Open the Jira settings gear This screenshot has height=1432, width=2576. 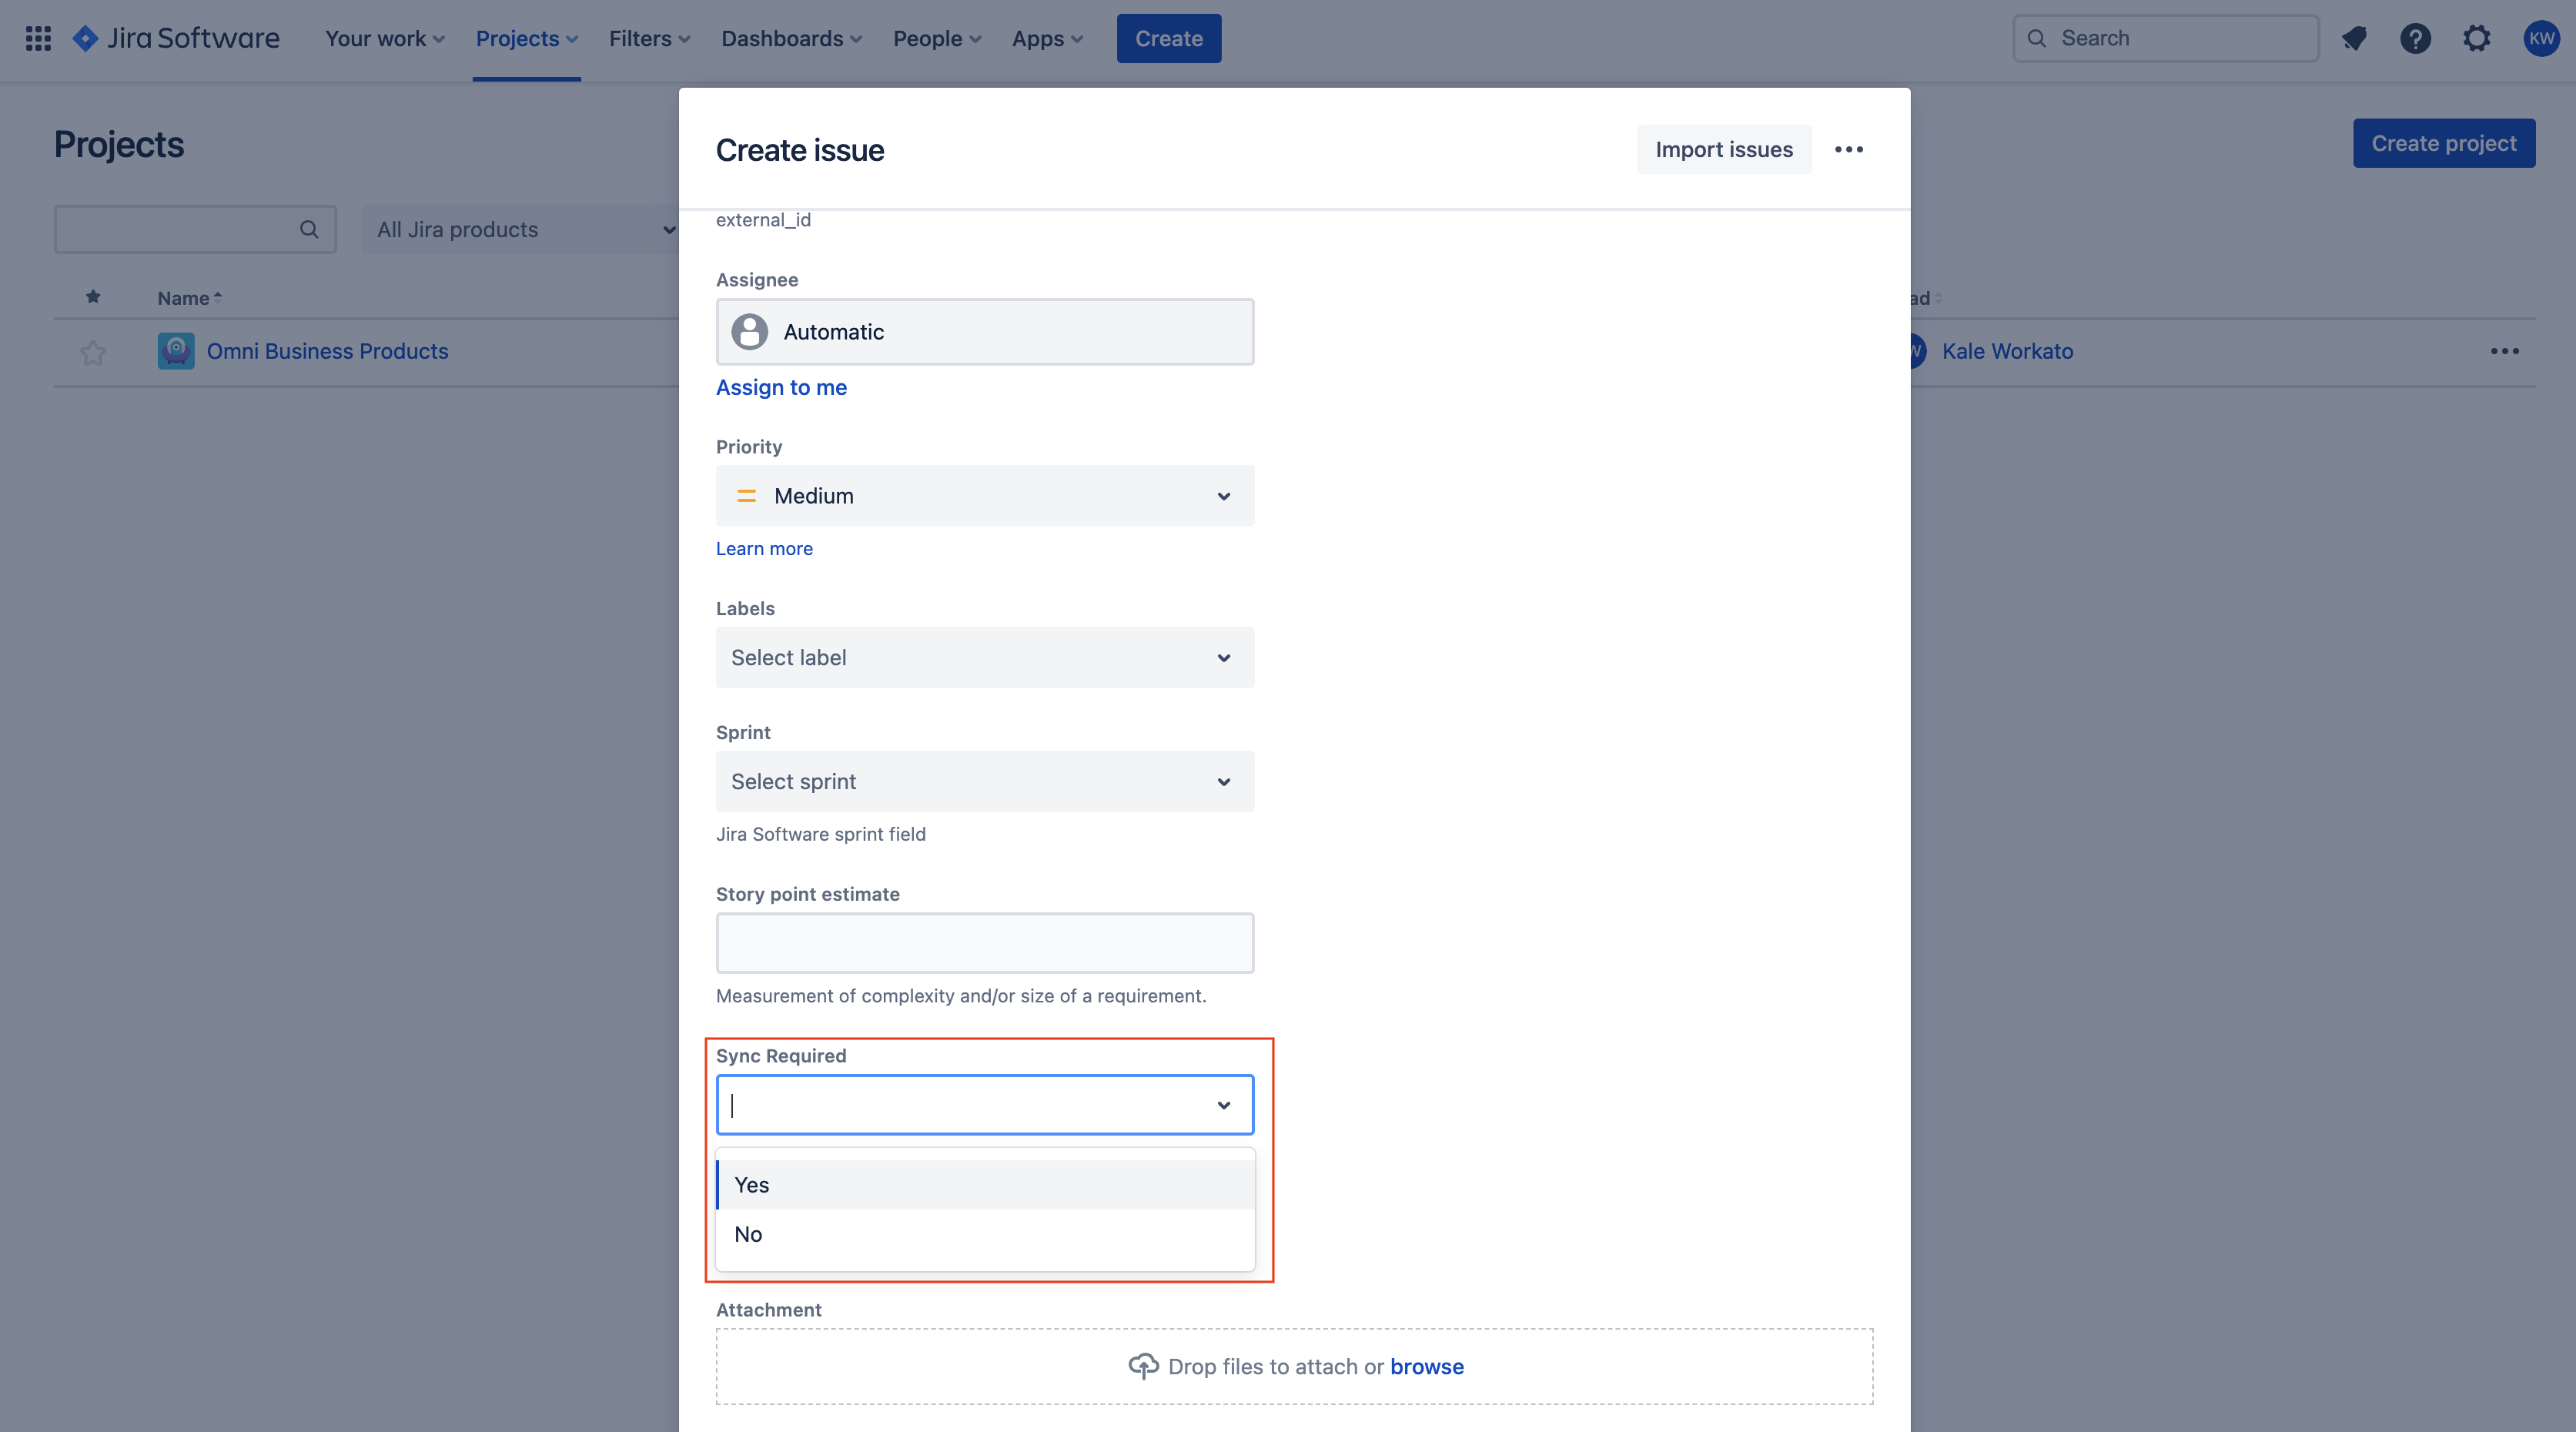click(2477, 38)
